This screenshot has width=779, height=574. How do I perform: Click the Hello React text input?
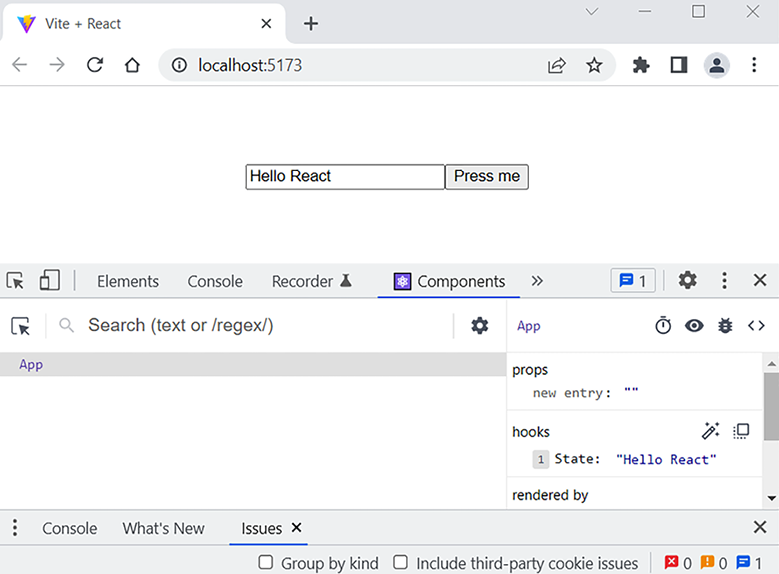click(x=344, y=177)
